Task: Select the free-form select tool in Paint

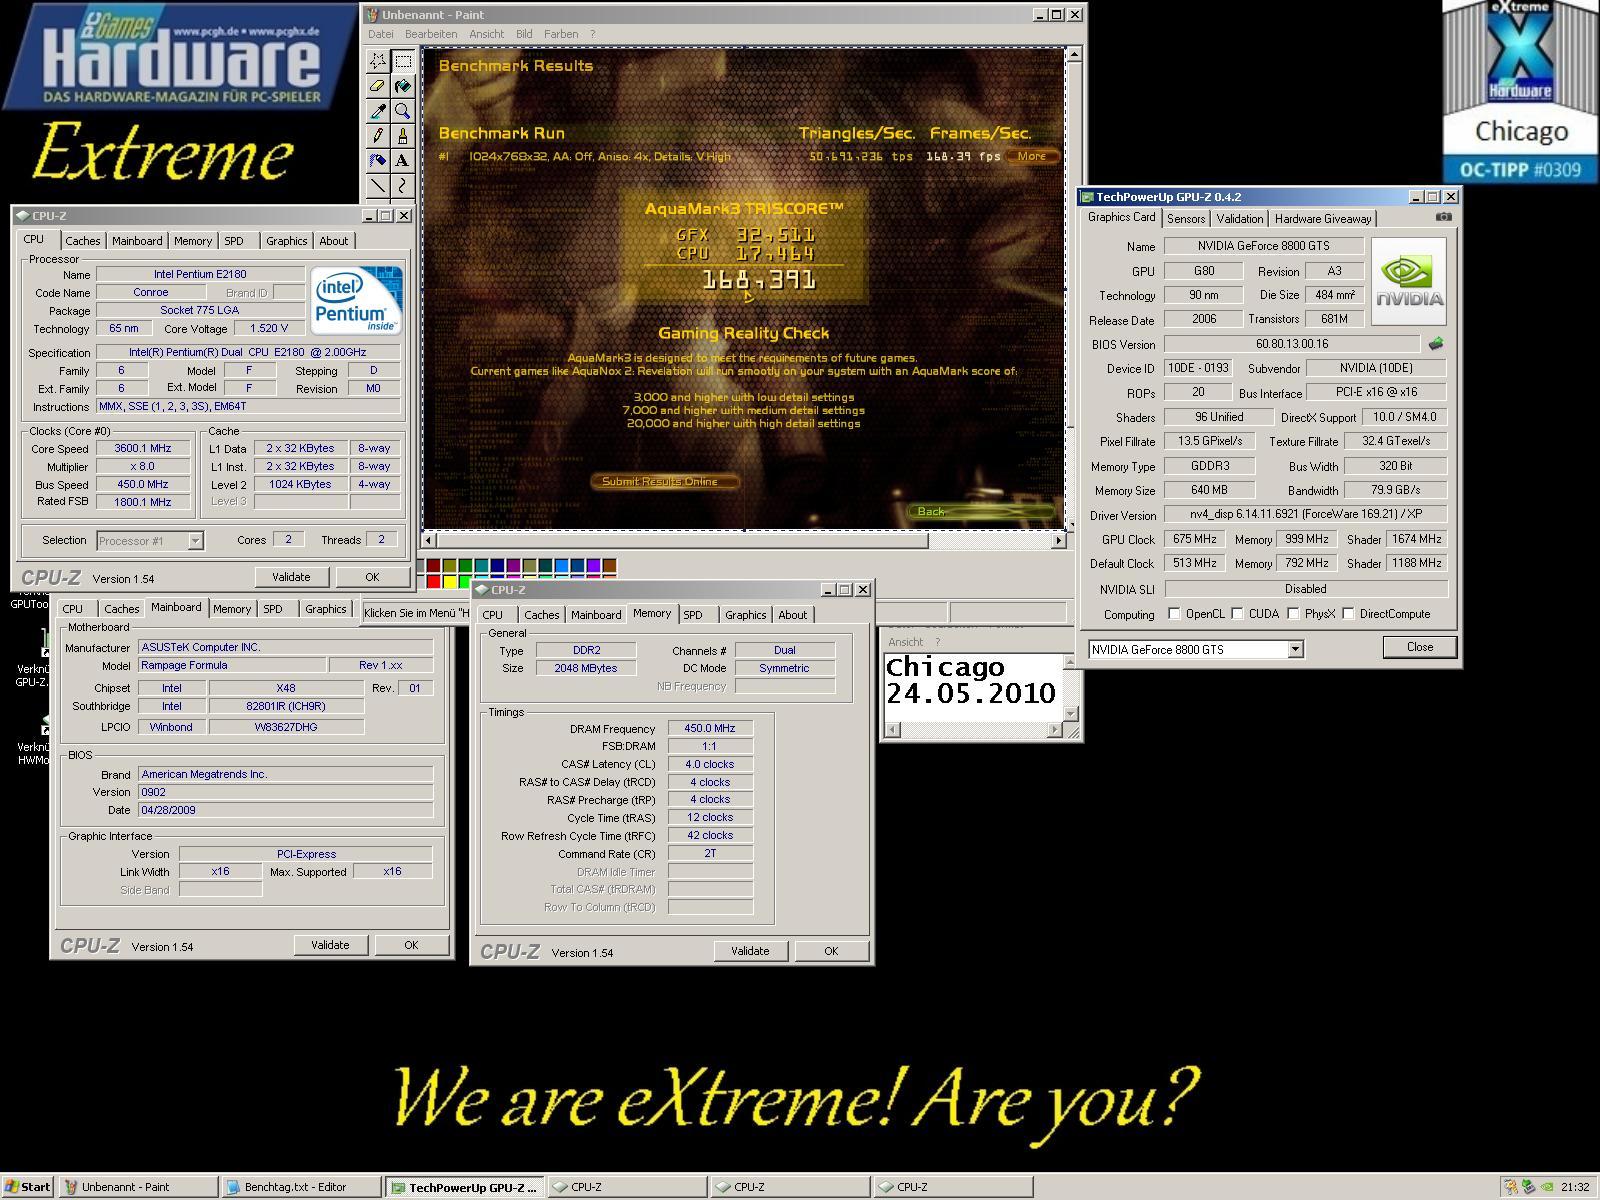Action: click(x=378, y=61)
